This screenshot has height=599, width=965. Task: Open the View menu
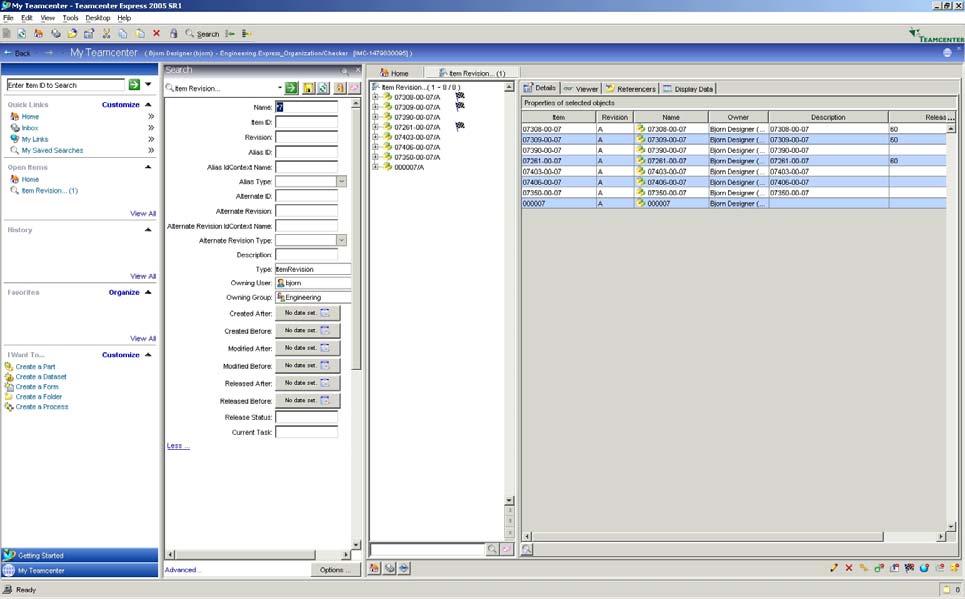point(47,18)
